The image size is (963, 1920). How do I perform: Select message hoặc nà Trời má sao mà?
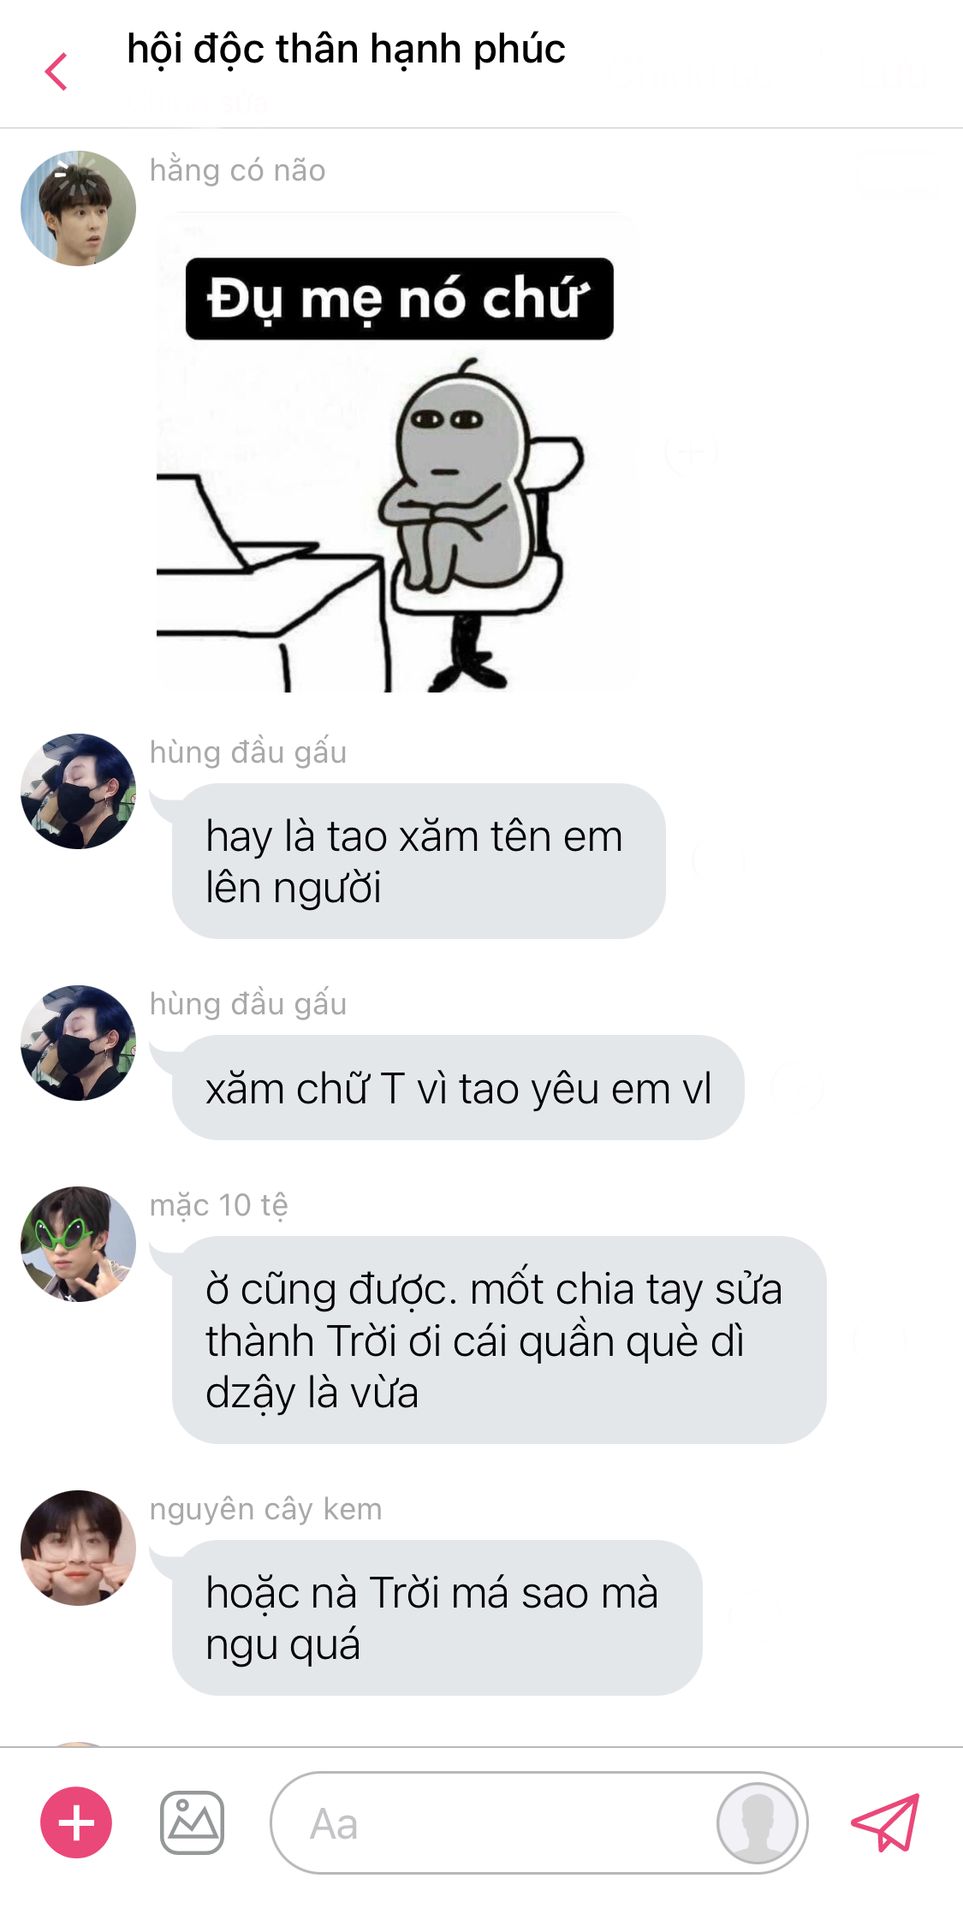click(x=437, y=1617)
